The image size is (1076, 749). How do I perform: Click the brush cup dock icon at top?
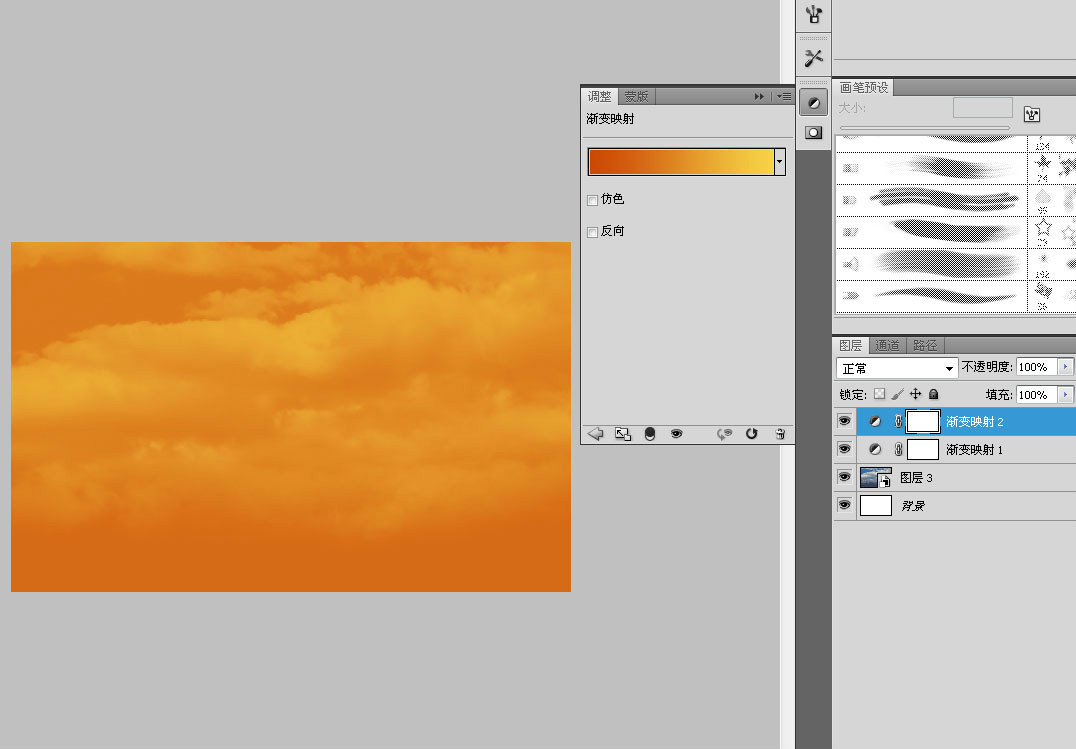coord(814,14)
